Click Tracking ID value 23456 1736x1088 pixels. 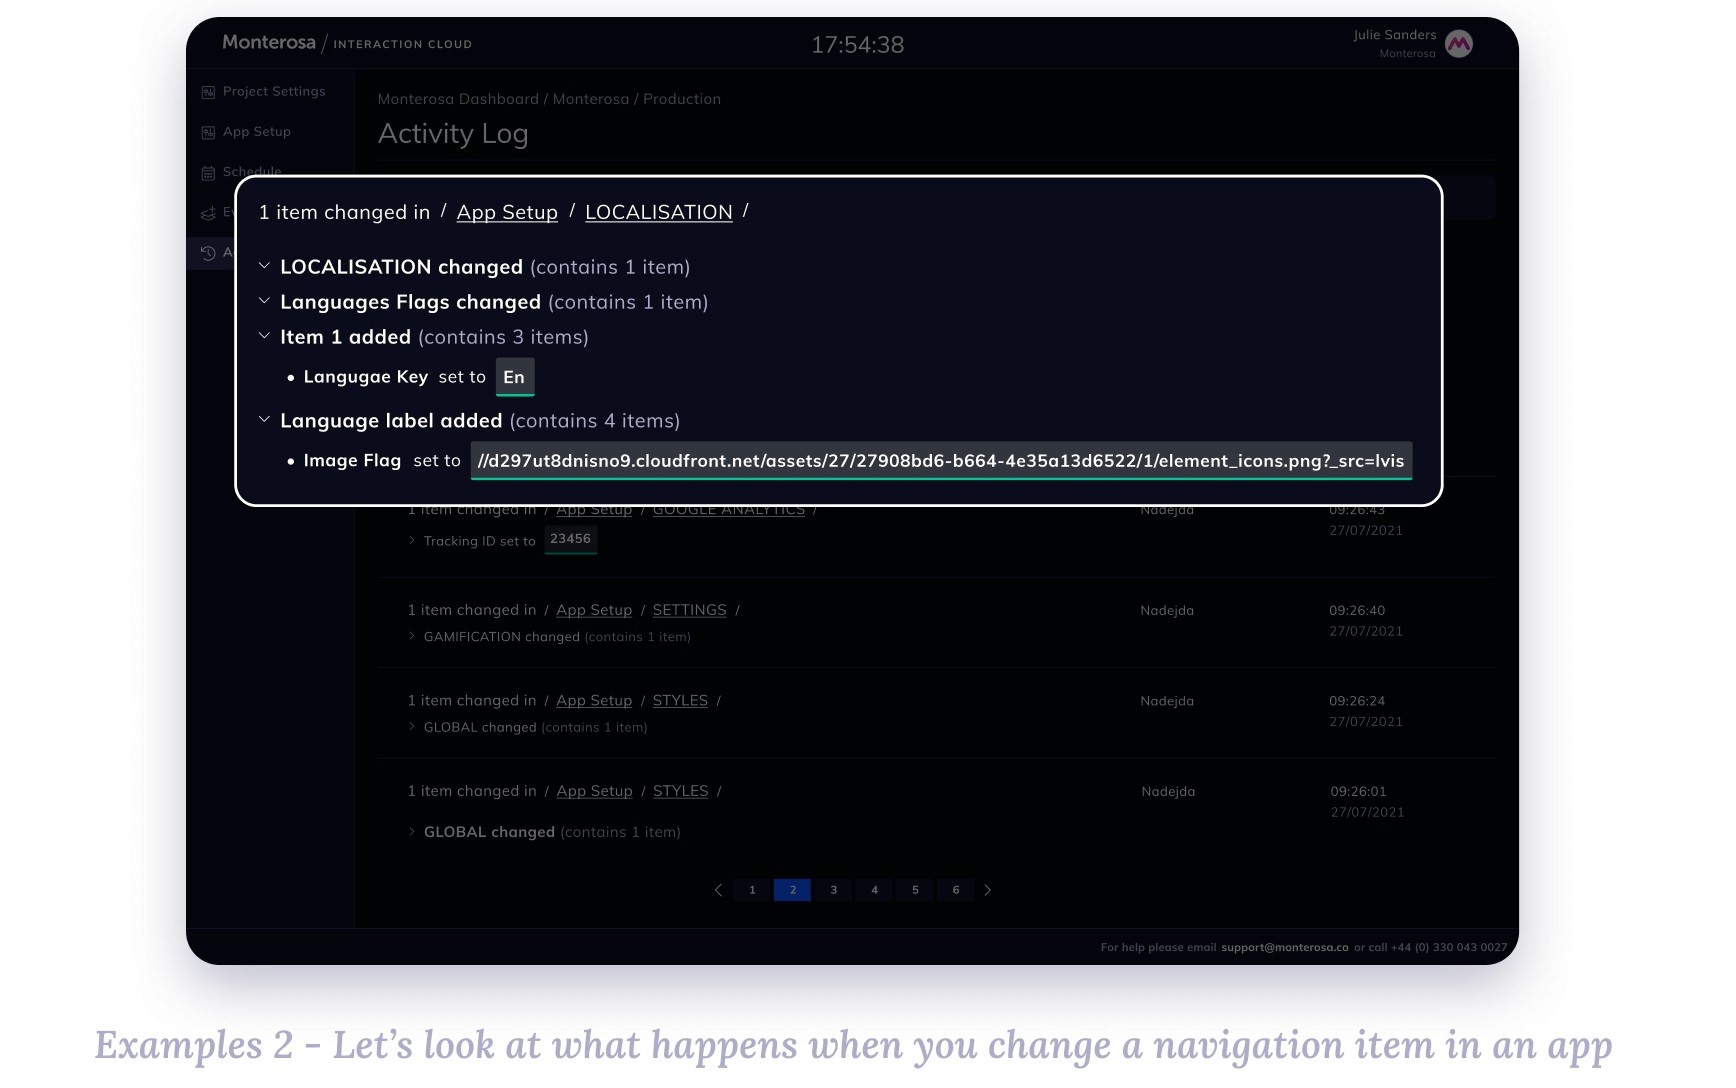click(x=570, y=539)
